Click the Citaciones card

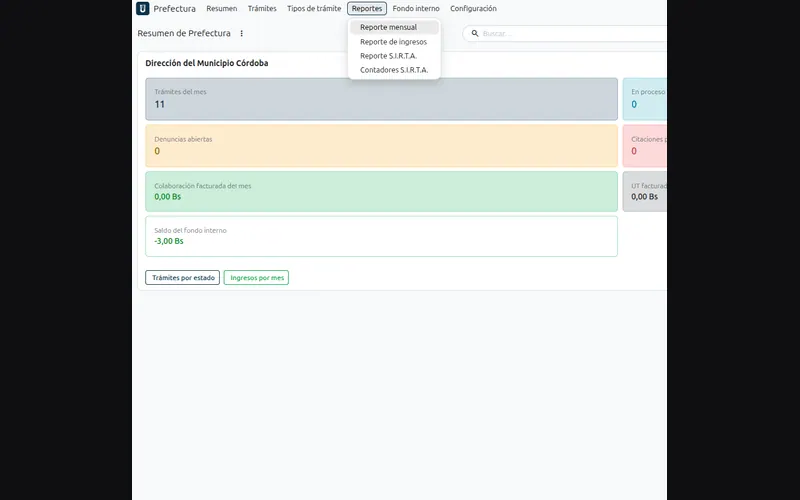click(645, 146)
